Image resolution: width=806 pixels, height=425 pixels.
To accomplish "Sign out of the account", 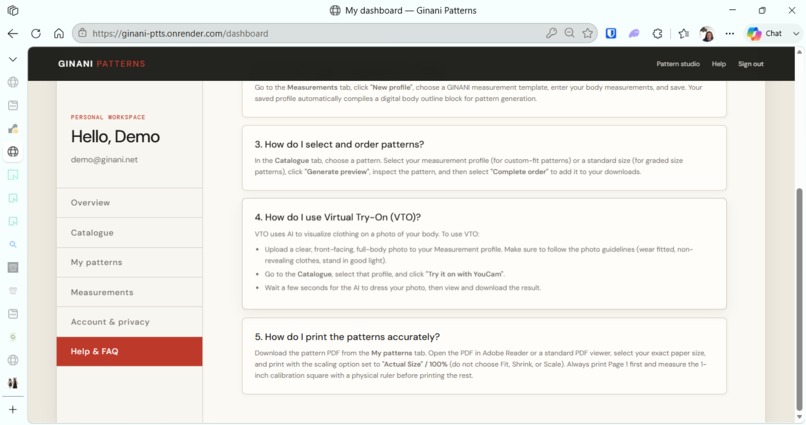I will coord(750,64).
